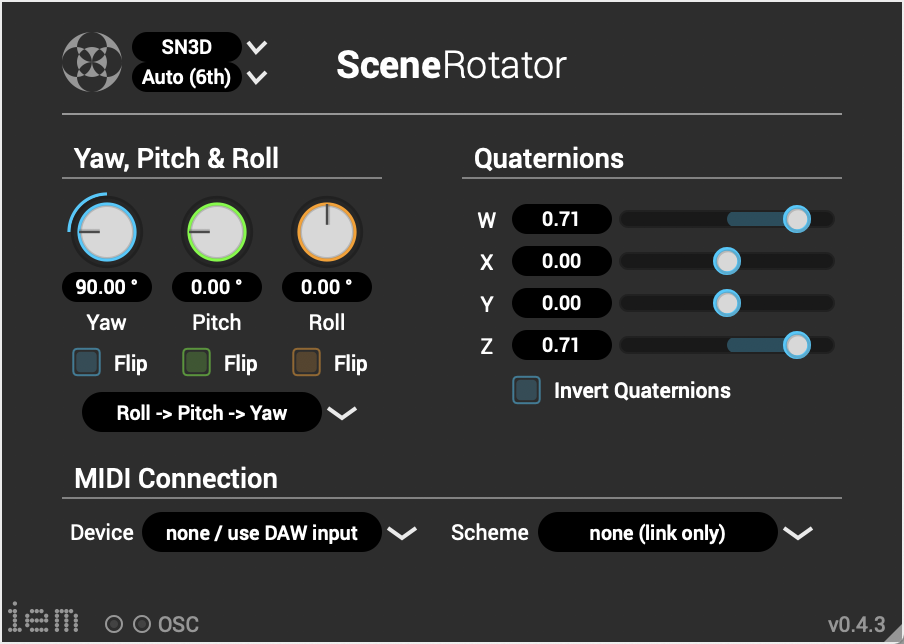The width and height of the screenshot is (904, 644).
Task: Click the green Pitch knob
Action: coord(216,231)
